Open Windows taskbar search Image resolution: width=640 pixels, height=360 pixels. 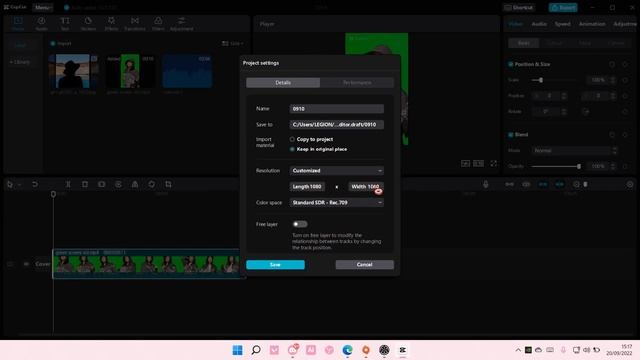point(256,350)
